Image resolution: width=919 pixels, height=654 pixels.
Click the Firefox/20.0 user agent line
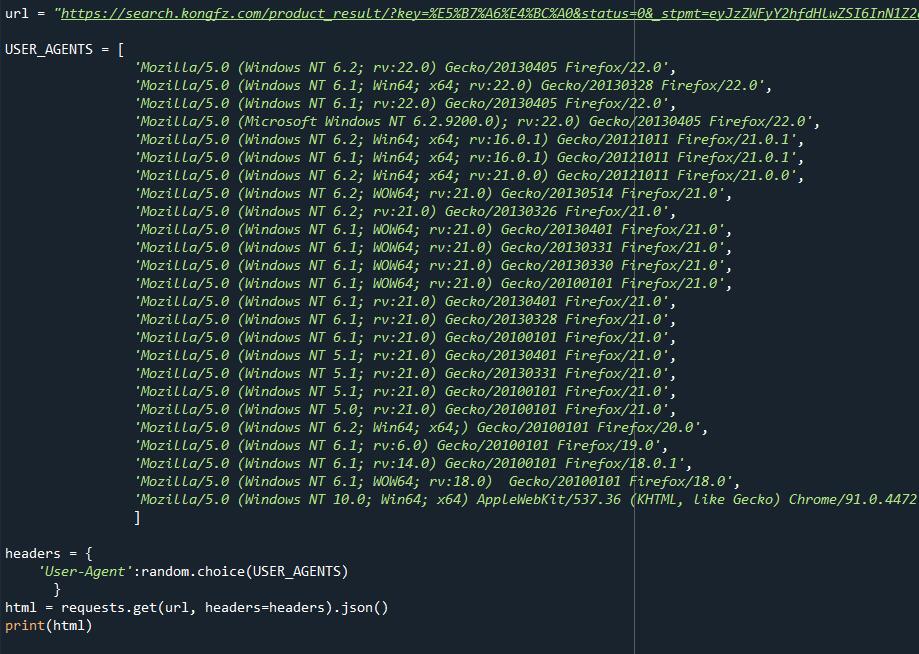420,428
